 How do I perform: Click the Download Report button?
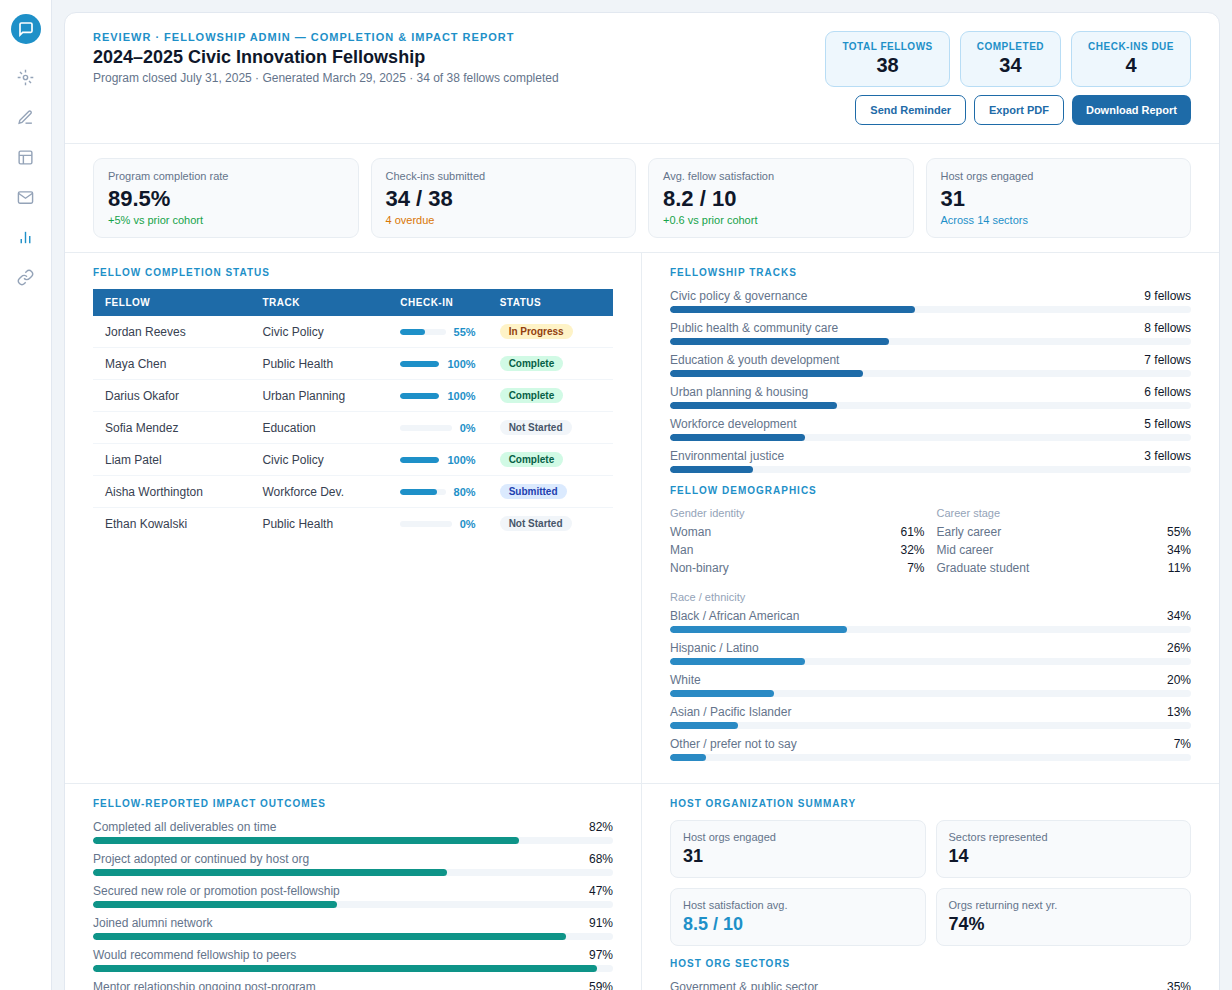click(x=1131, y=110)
